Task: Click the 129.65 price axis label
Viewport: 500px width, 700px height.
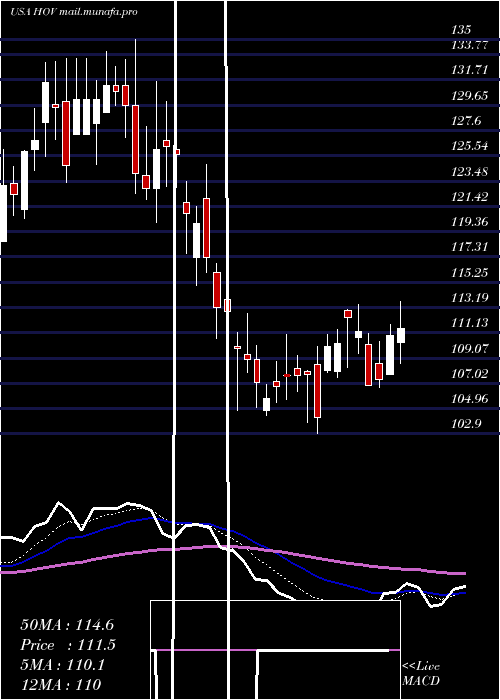Action: (x=470, y=96)
